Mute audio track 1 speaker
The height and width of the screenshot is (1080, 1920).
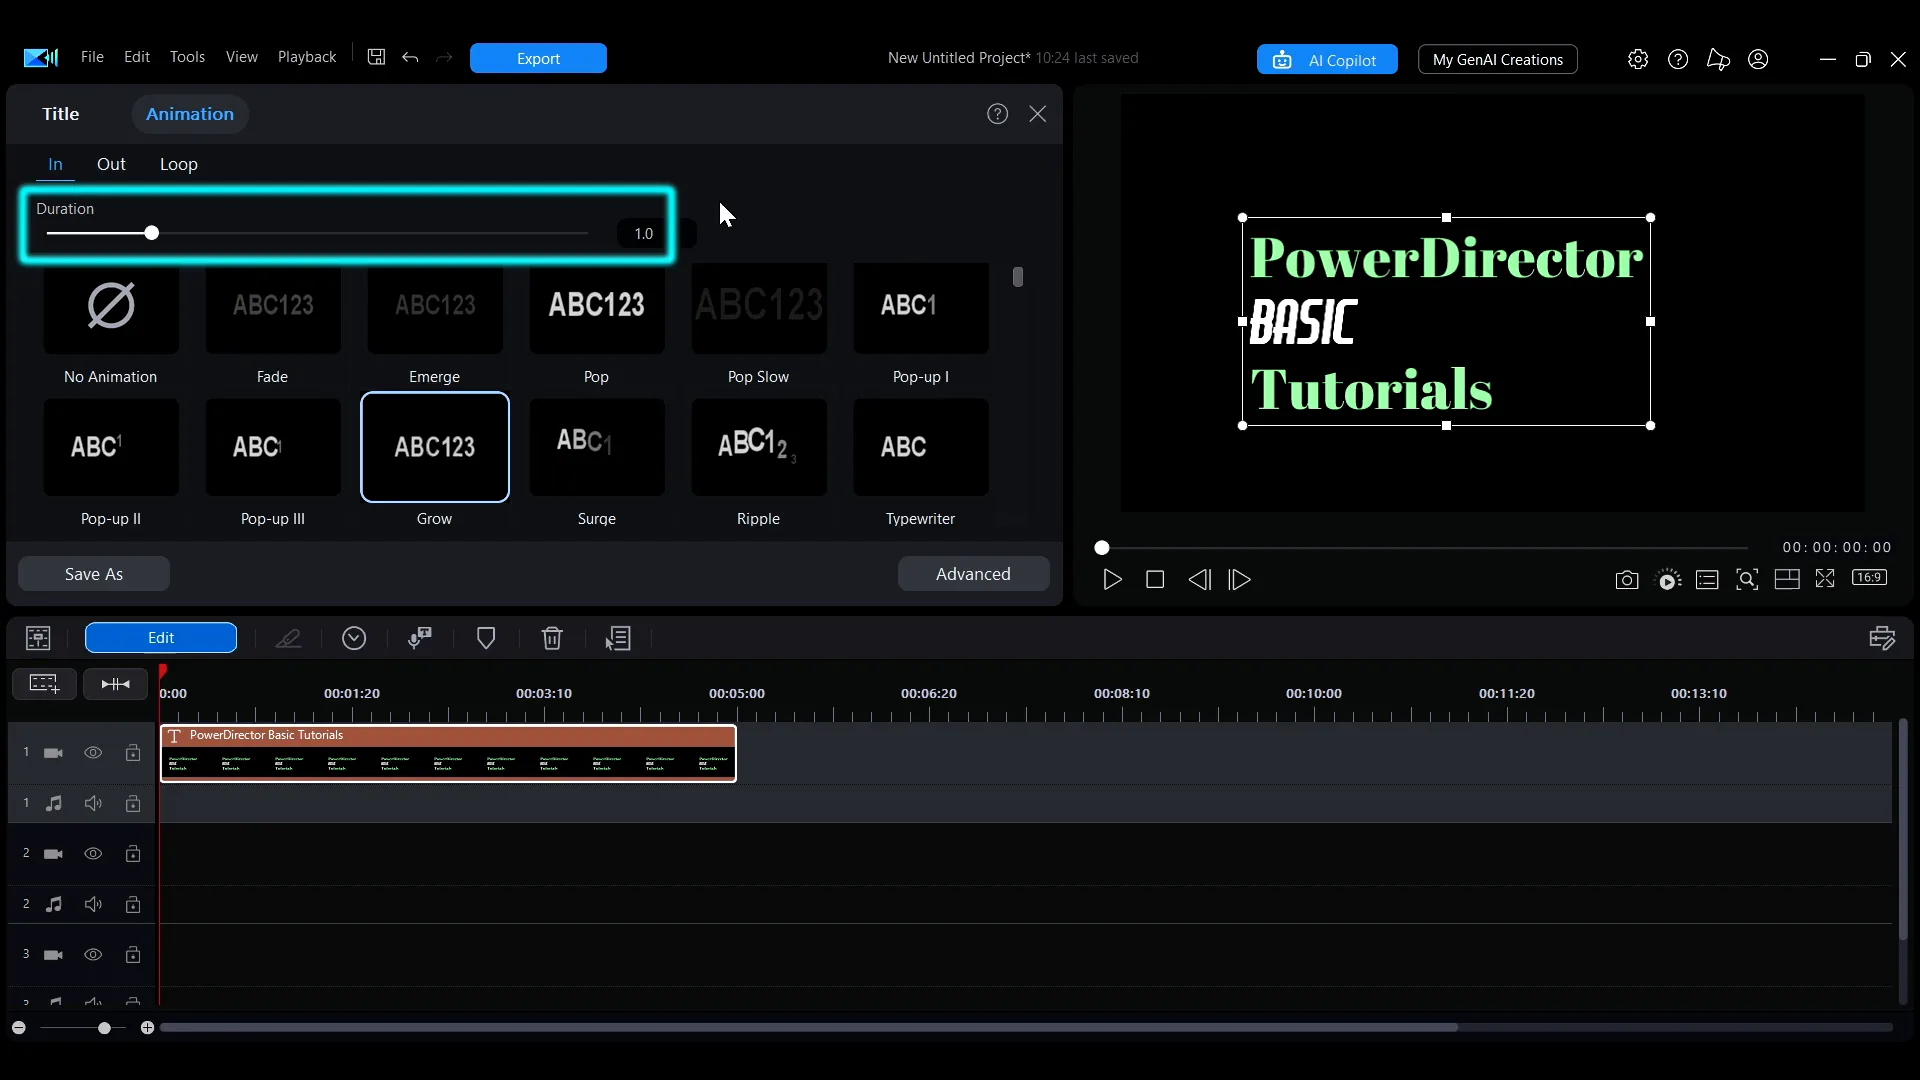[93, 803]
